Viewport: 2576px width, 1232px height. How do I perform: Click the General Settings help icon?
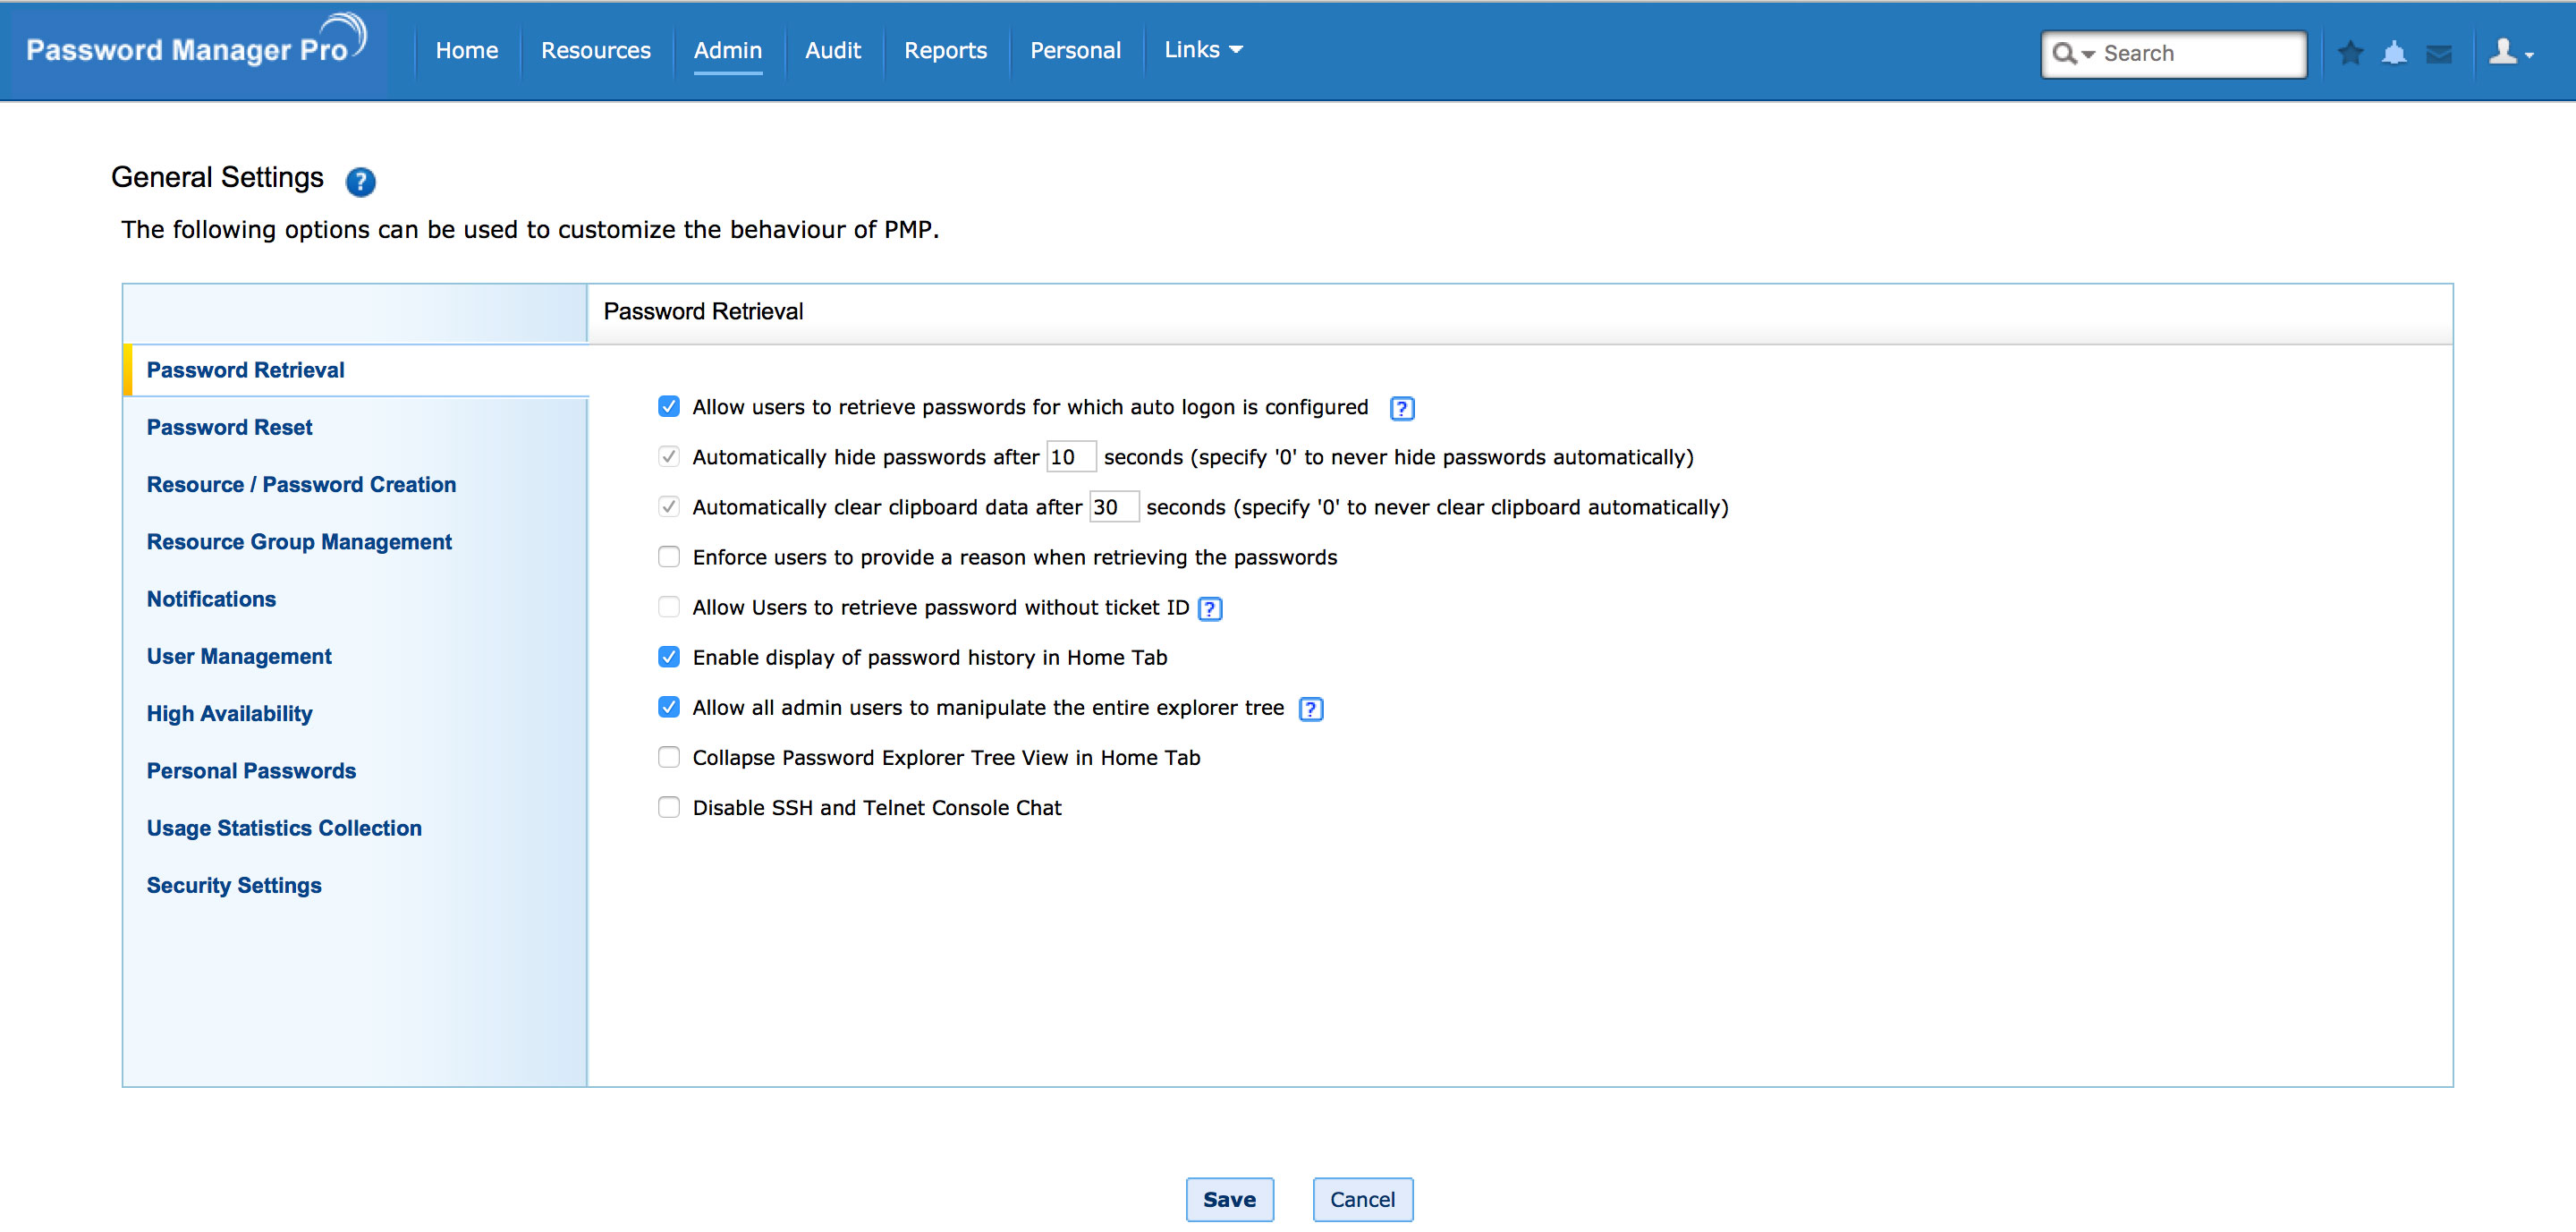(360, 181)
